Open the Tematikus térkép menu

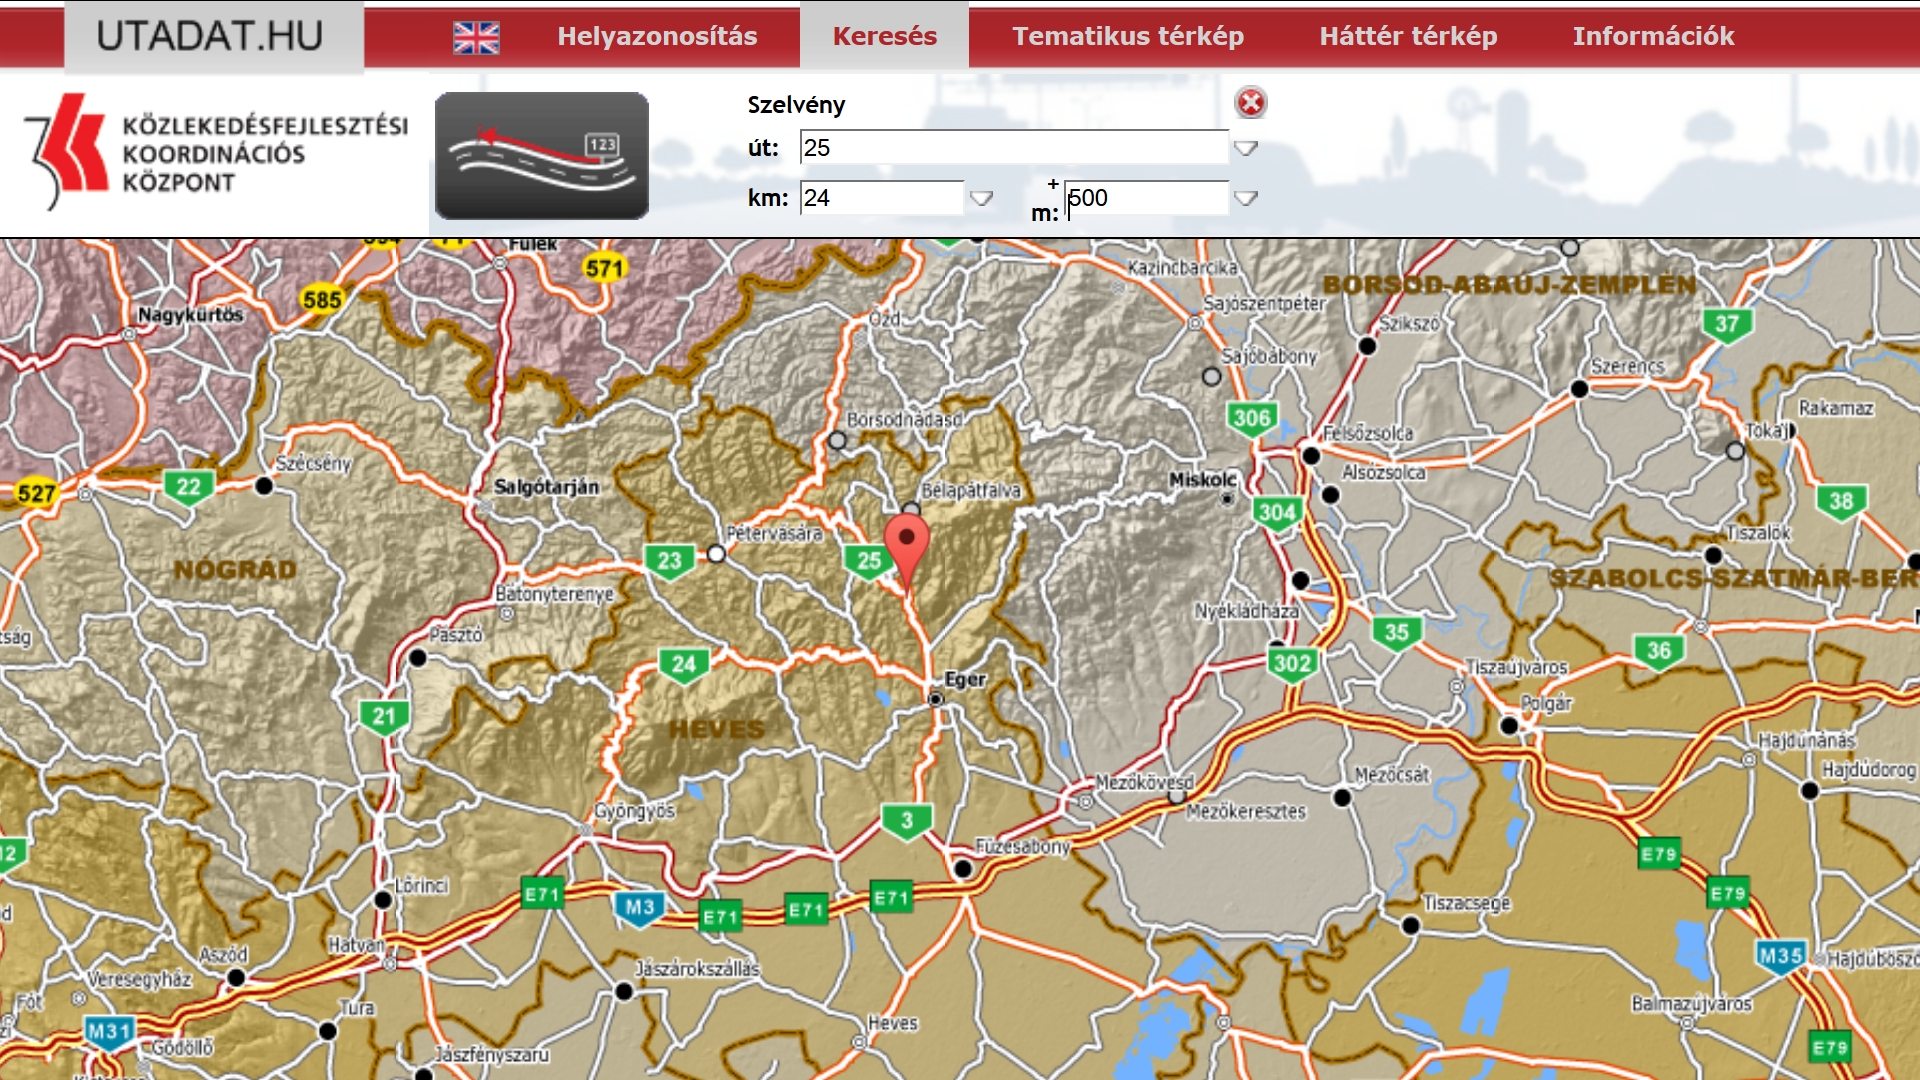click(x=1127, y=37)
